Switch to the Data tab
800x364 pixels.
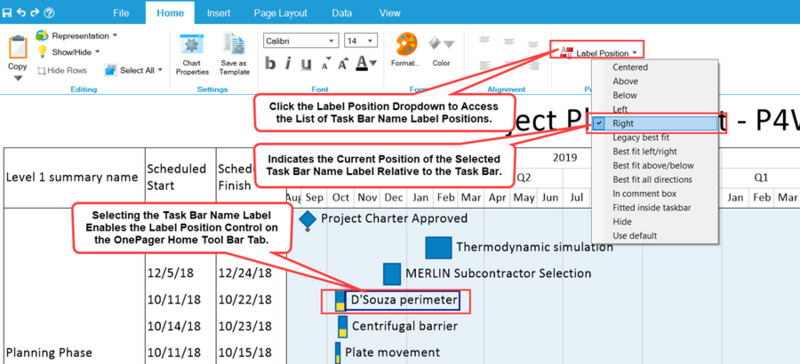pyautogui.click(x=342, y=13)
